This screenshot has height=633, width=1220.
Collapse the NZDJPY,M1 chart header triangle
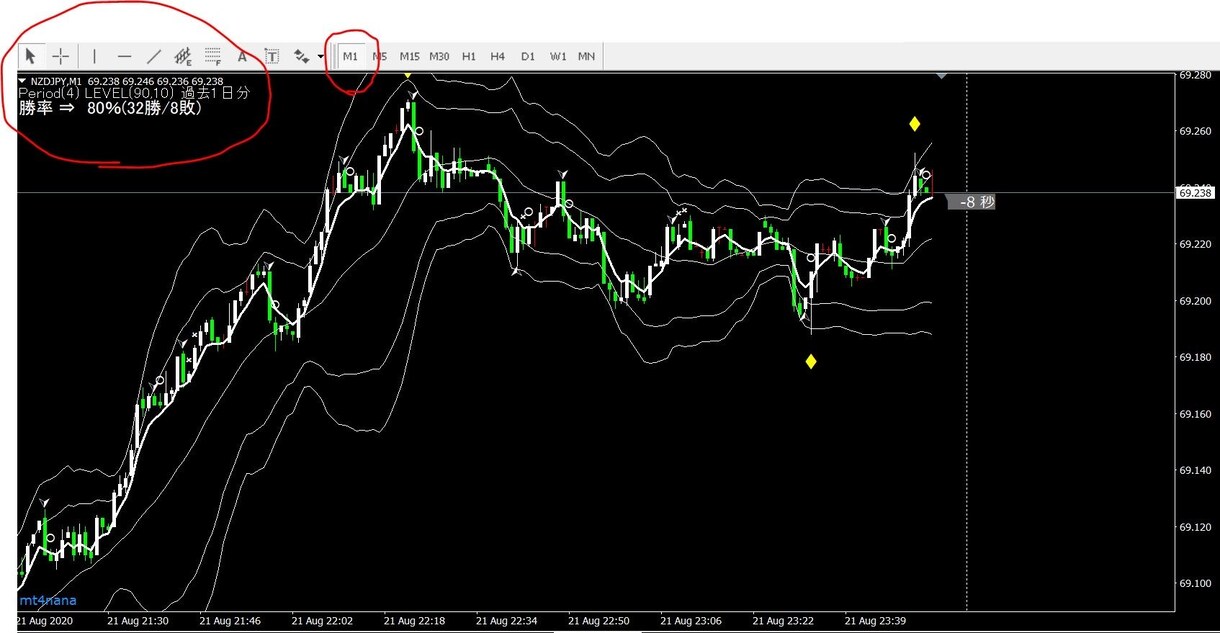click(x=23, y=81)
